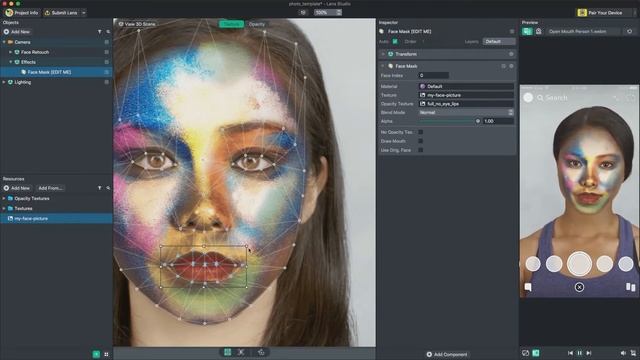Click the Objects panel filter icon
Screen dimensions: 640x360
pos(100,31)
